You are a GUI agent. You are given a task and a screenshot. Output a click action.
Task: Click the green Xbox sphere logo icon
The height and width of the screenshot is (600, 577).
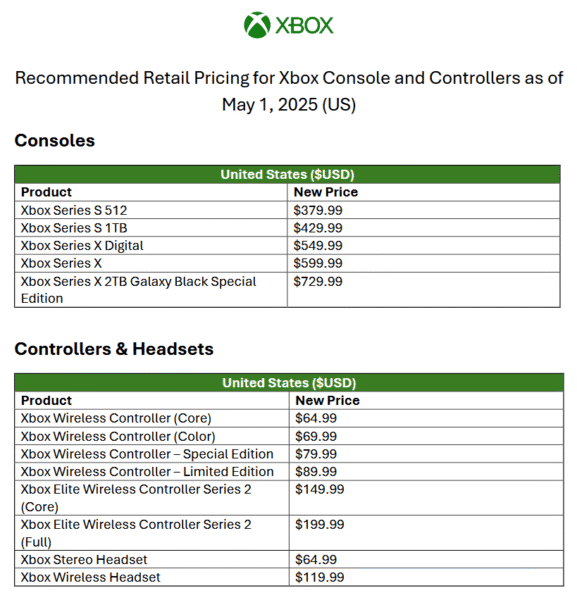257,25
